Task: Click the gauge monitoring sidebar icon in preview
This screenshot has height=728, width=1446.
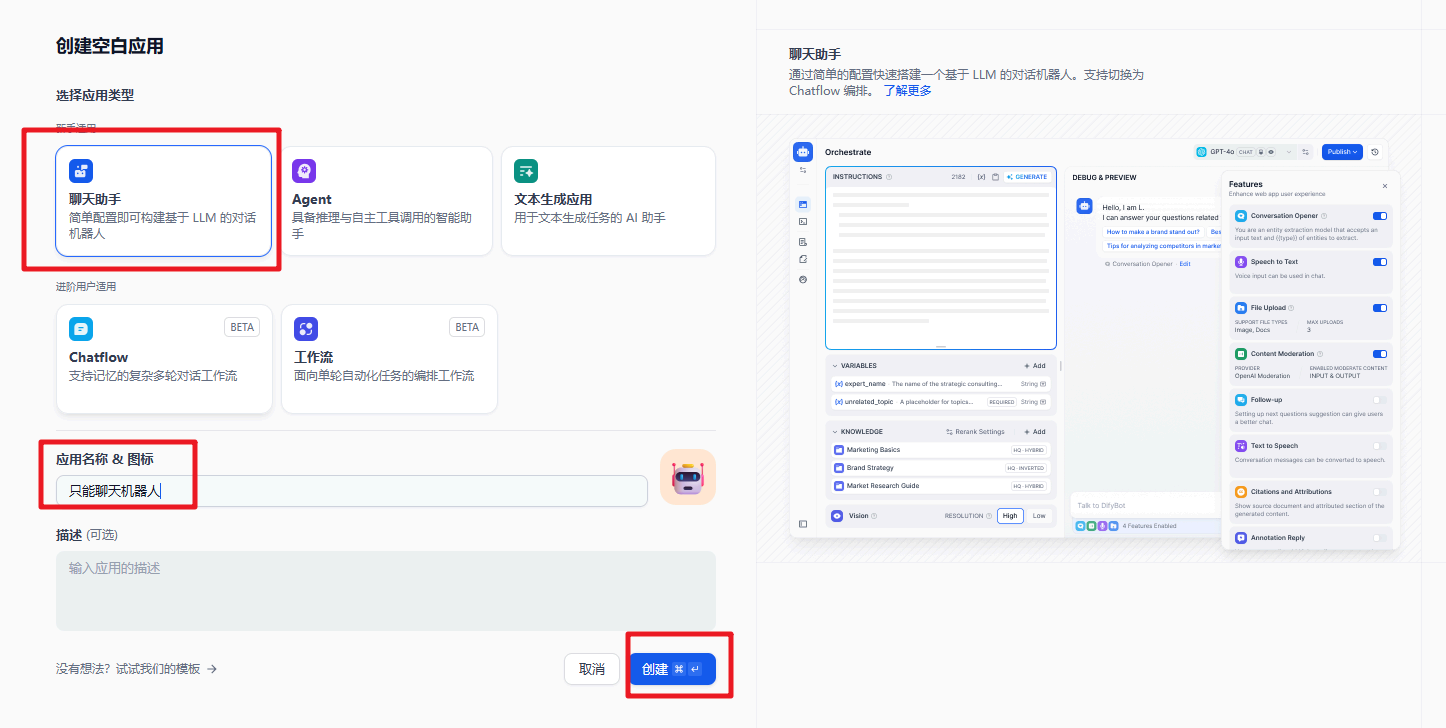Action: tap(803, 280)
